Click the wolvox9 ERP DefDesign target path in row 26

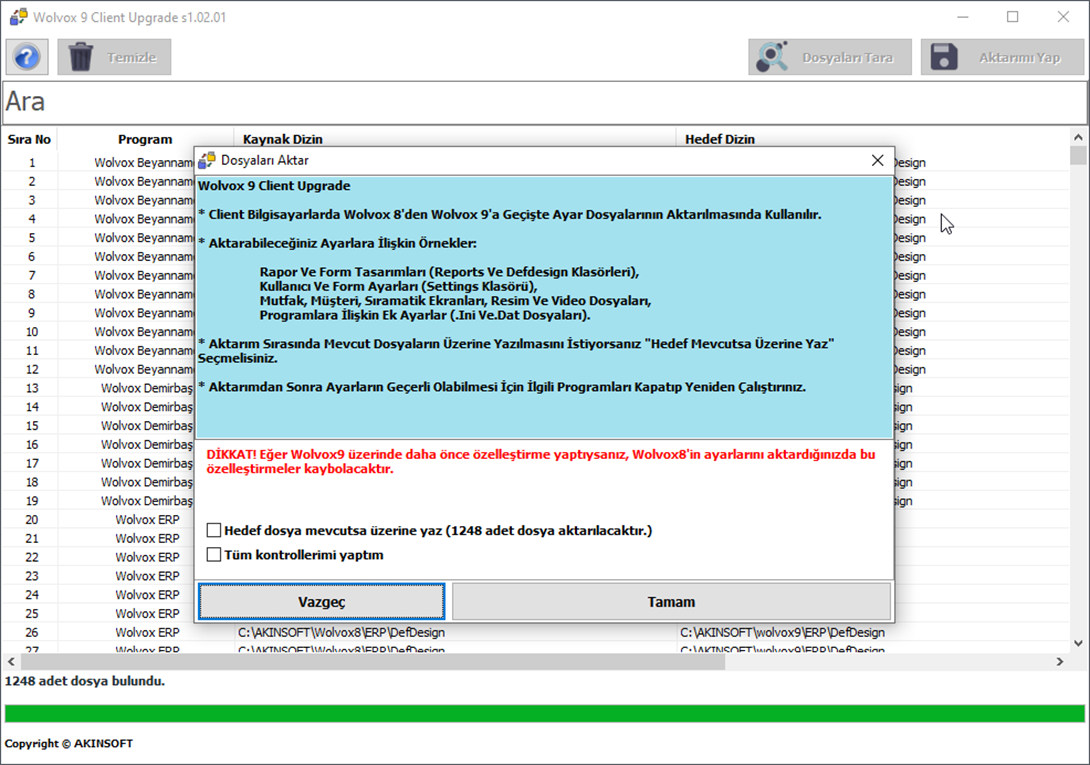[782, 632]
